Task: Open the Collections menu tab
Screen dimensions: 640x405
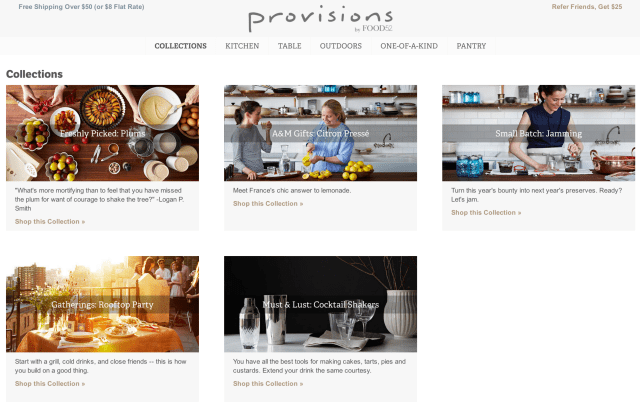Action: click(180, 46)
